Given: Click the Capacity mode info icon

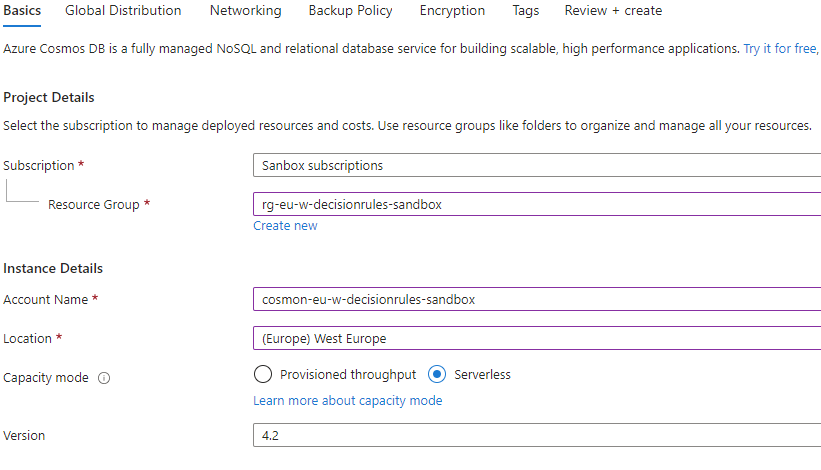Looking at the screenshot, I should [105, 378].
